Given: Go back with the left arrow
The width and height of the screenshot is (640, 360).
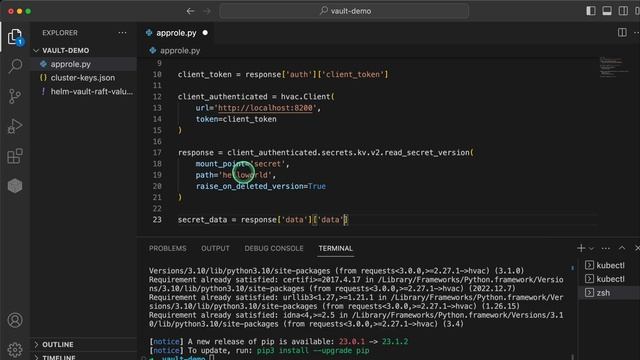Looking at the screenshot, I should pos(190,11).
